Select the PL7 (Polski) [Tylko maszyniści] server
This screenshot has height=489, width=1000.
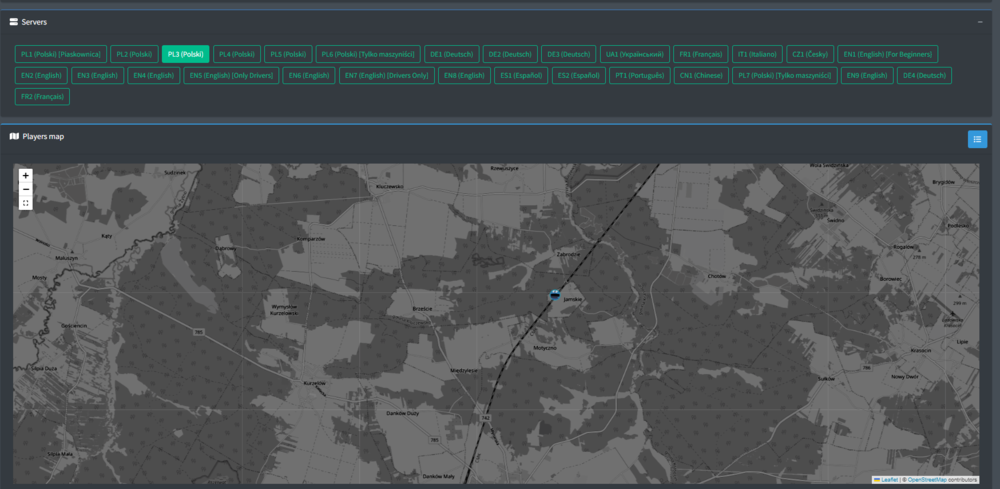(x=784, y=75)
